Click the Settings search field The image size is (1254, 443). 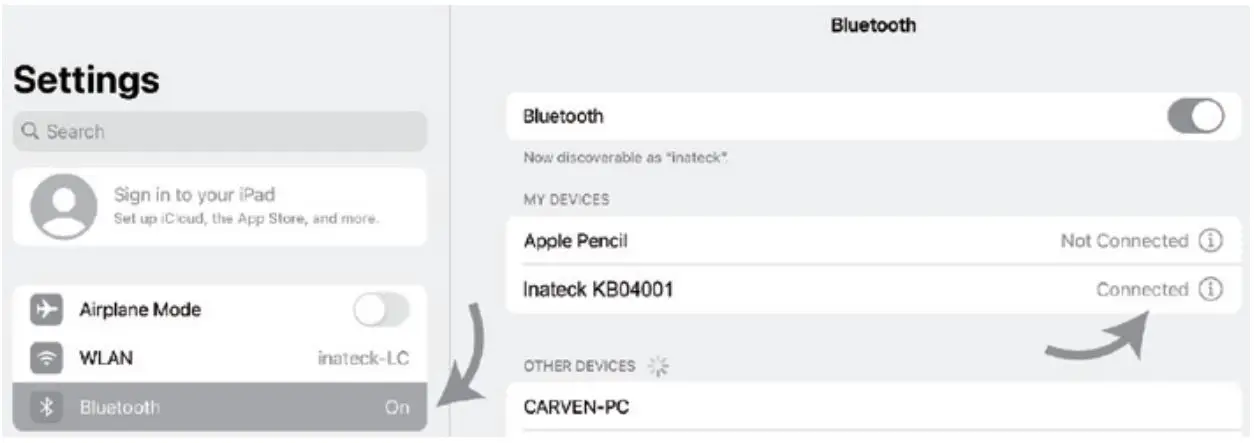point(220,131)
